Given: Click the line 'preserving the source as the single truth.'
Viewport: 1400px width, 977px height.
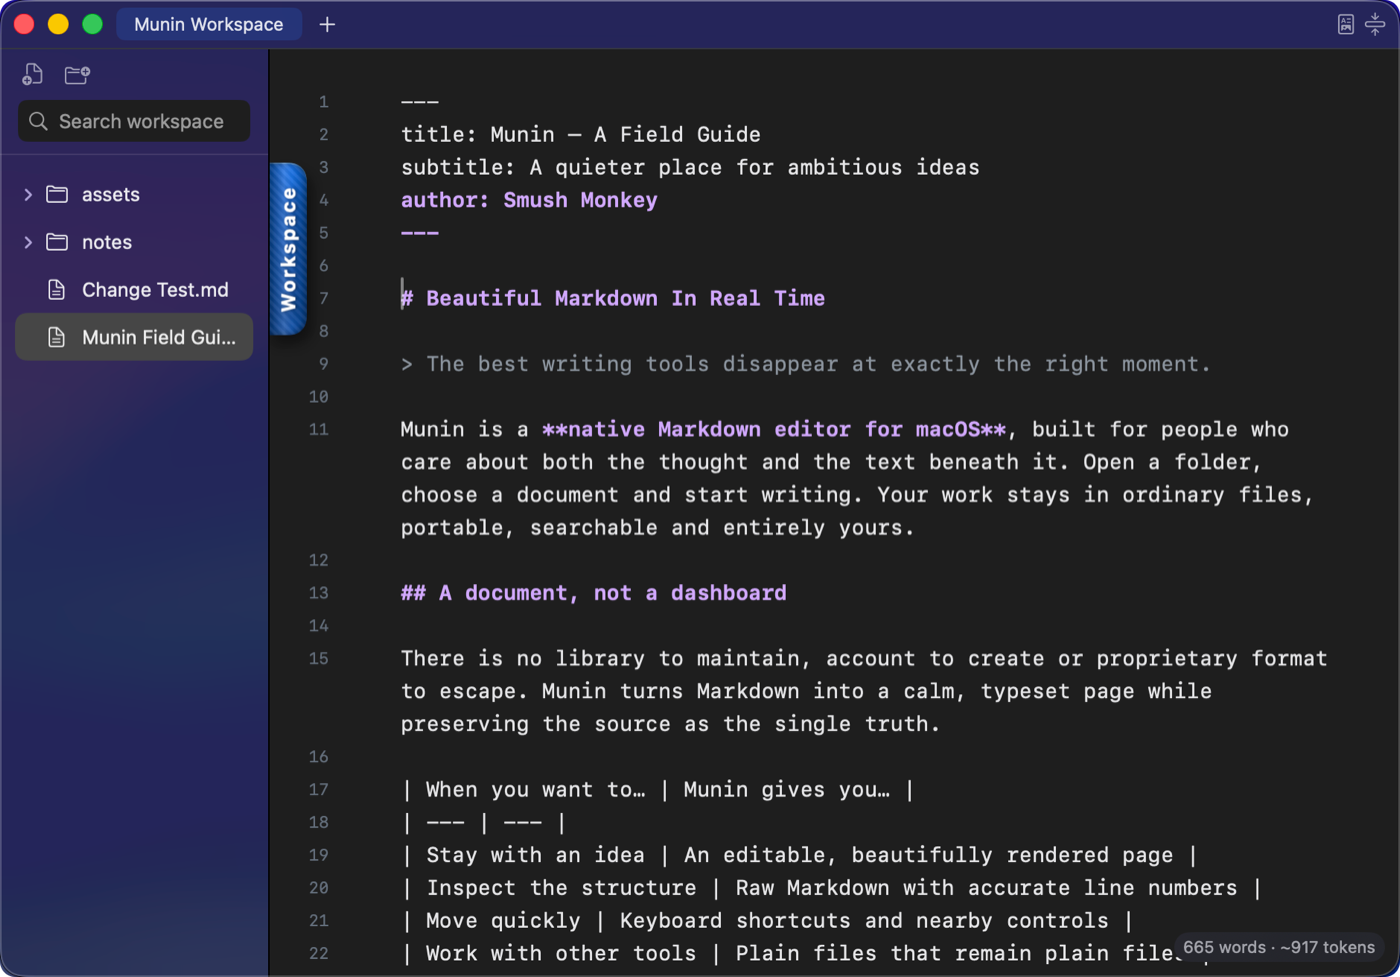Looking at the screenshot, I should (671, 724).
